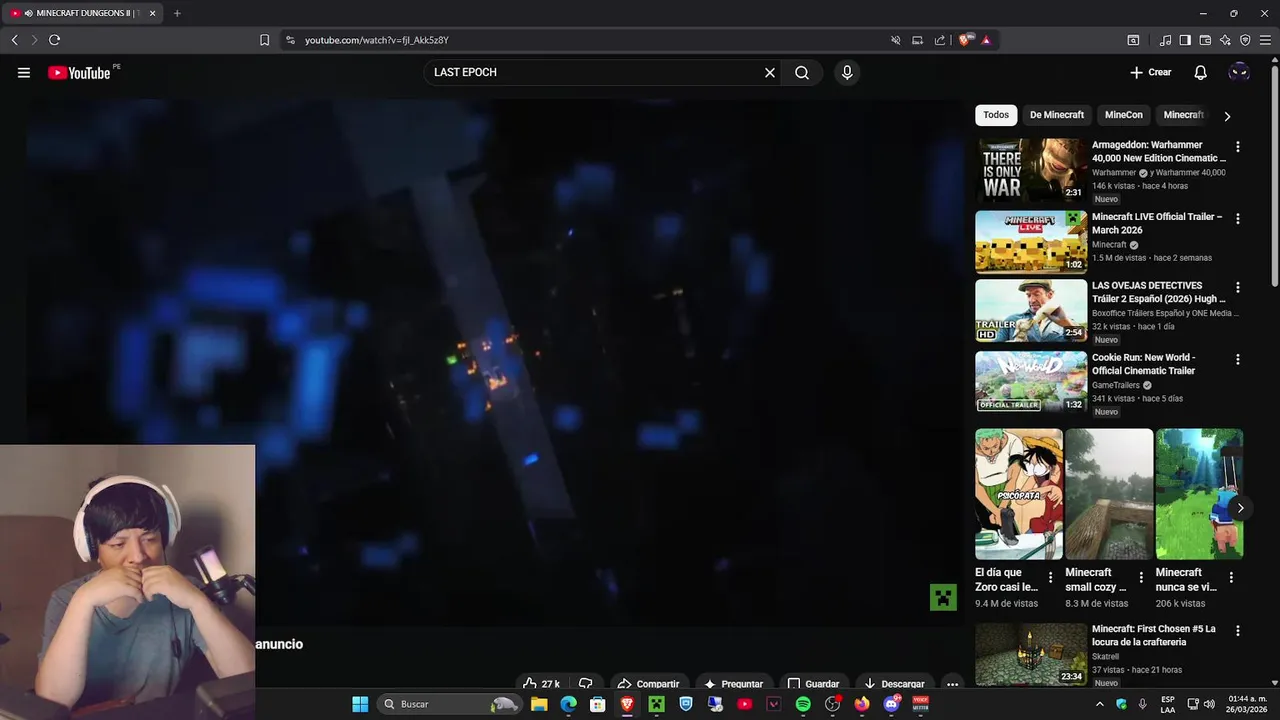Save video with Guardar button
The height and width of the screenshot is (720, 1280).
(x=813, y=684)
